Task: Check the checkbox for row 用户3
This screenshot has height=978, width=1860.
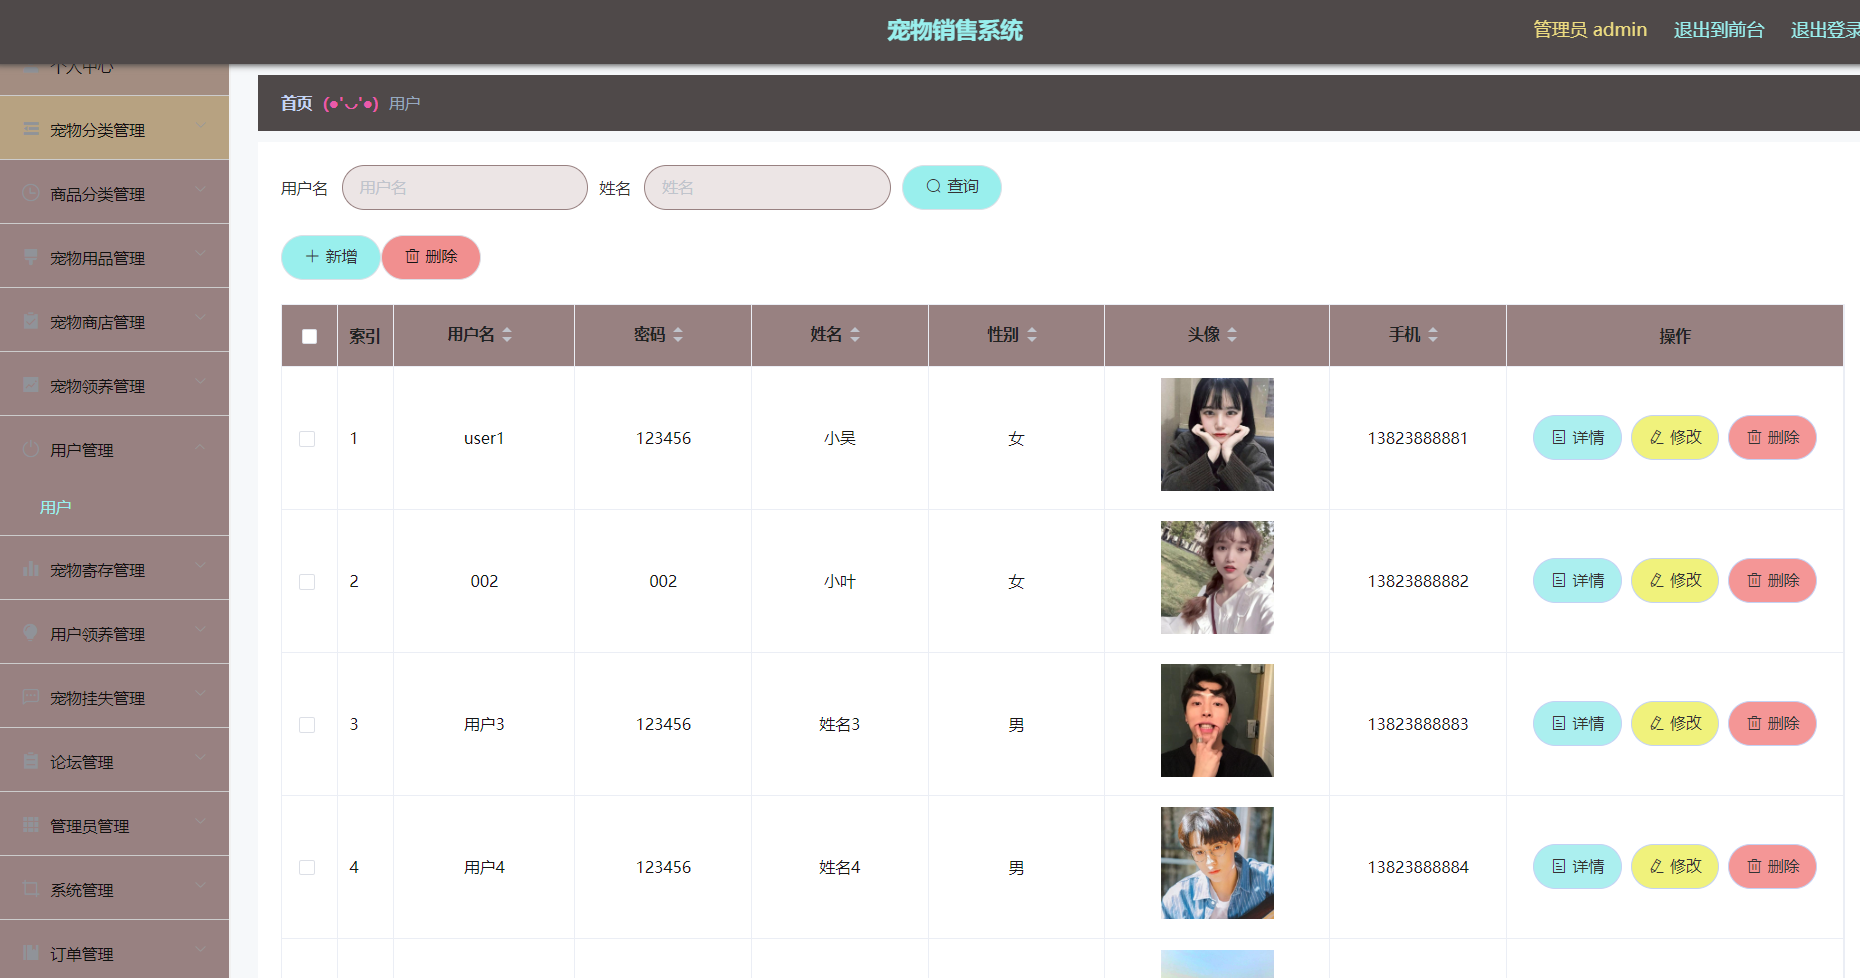Action: (307, 725)
